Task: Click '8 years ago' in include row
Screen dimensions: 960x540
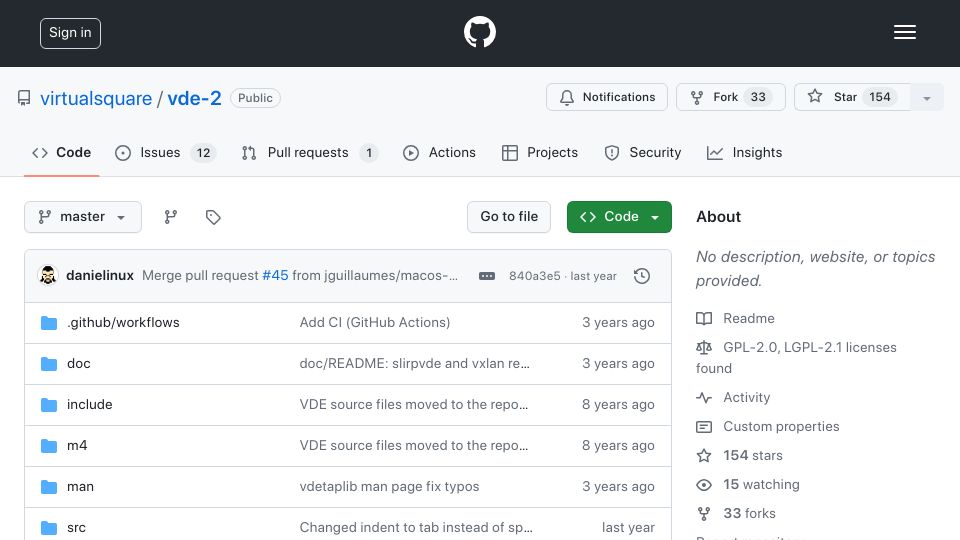Action: click(x=618, y=405)
